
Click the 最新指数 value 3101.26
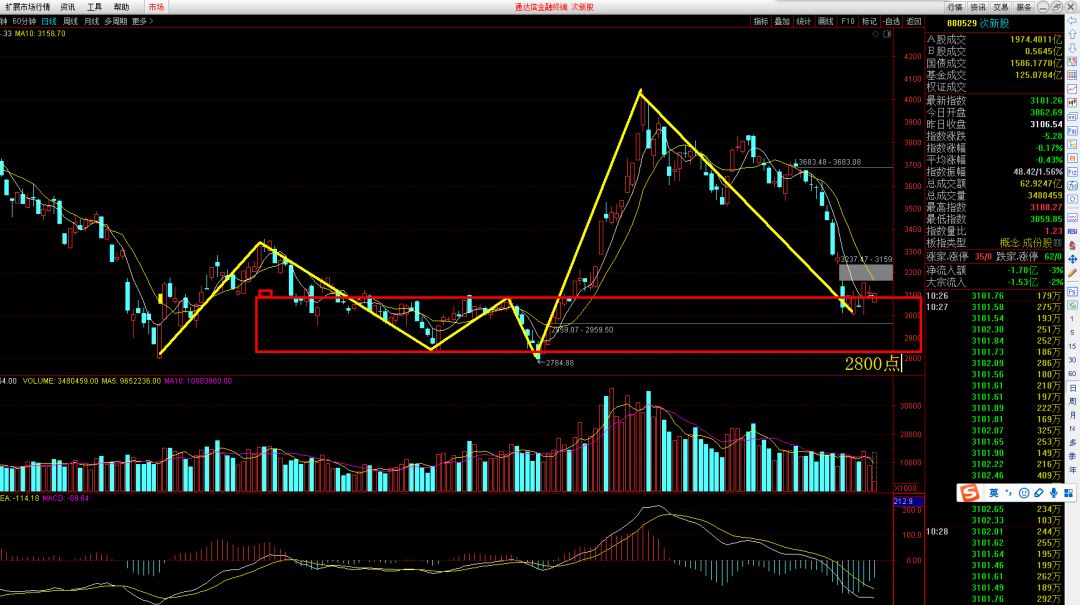click(x=1046, y=101)
